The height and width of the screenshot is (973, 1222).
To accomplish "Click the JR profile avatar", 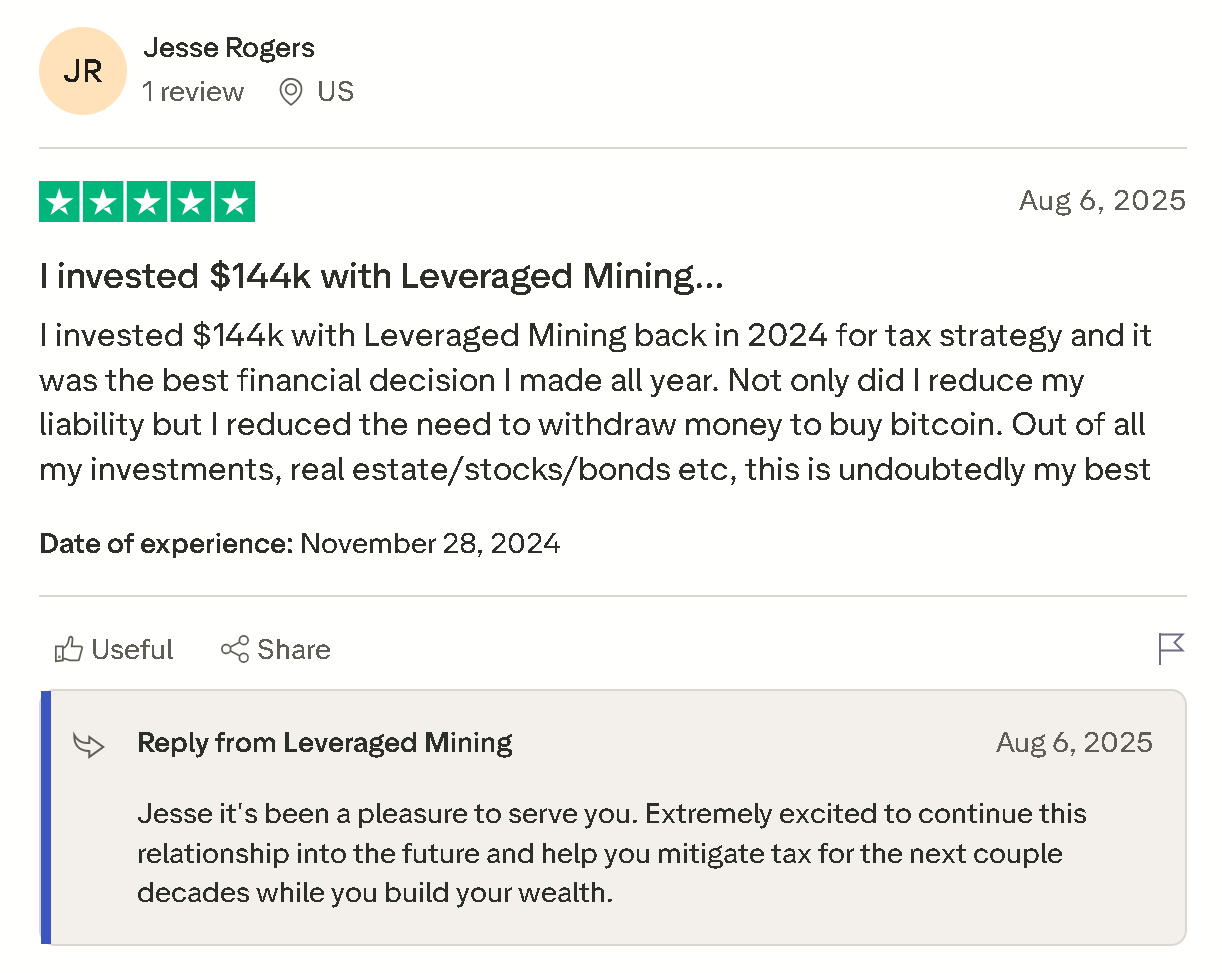I will coord(82,72).
